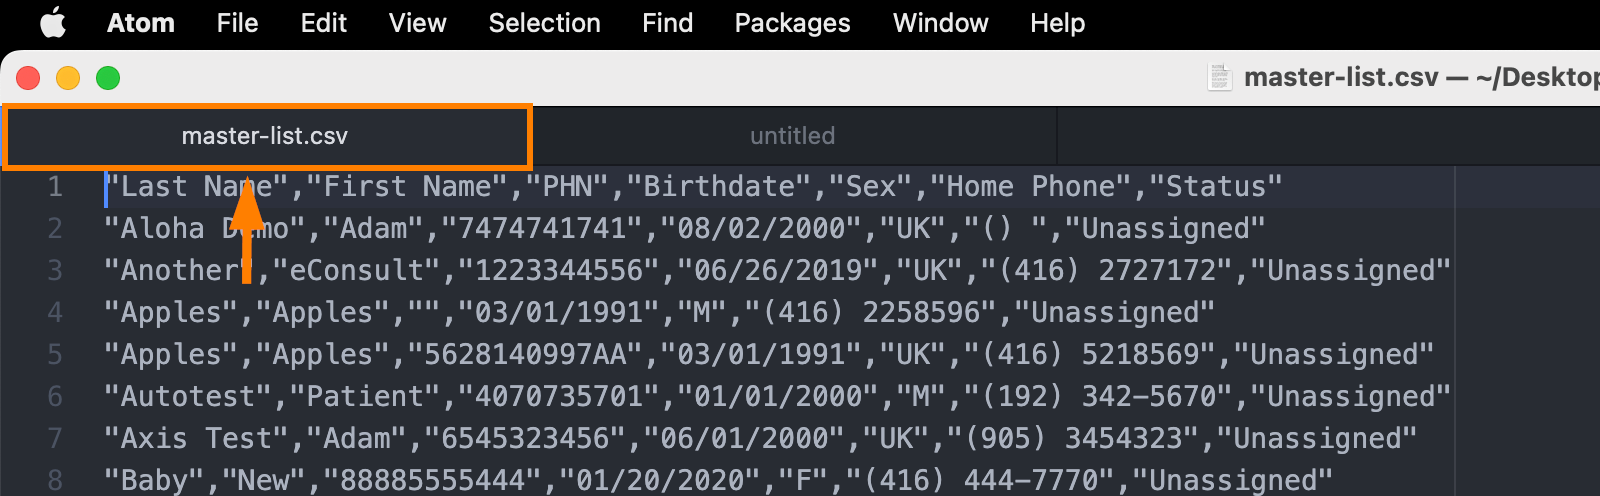Open the Help menu
The image size is (1600, 496).
(x=1057, y=23)
